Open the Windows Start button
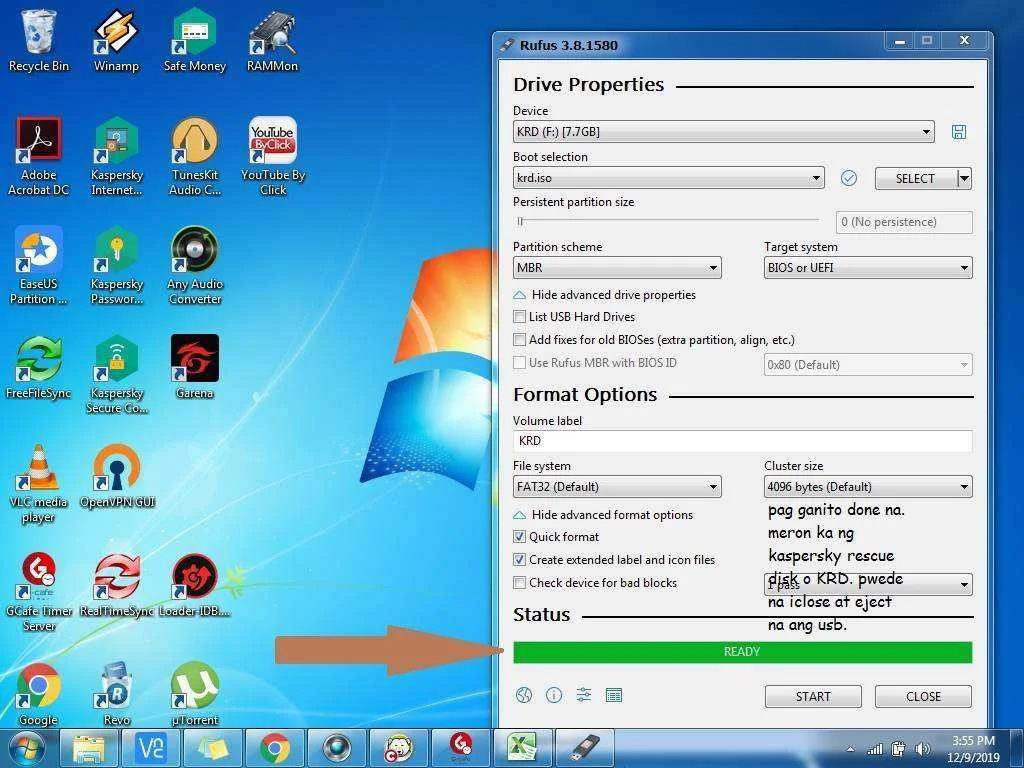This screenshot has height=768, width=1024. point(27,748)
